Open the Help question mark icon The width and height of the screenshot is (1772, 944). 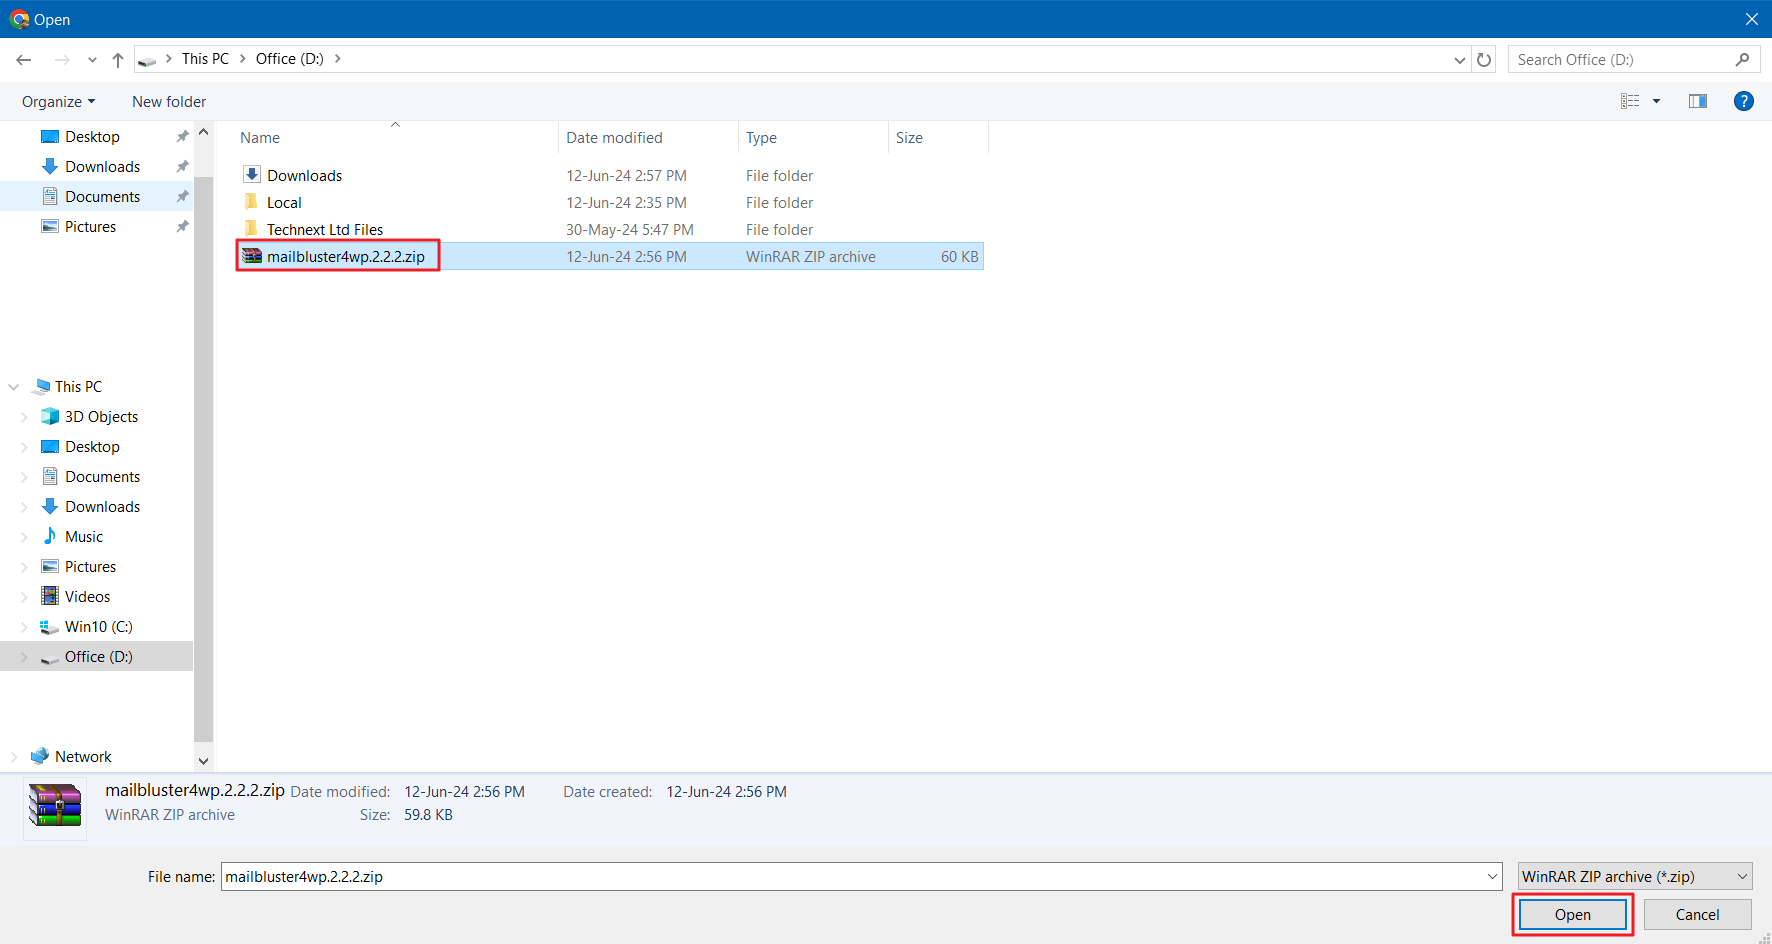(1743, 101)
